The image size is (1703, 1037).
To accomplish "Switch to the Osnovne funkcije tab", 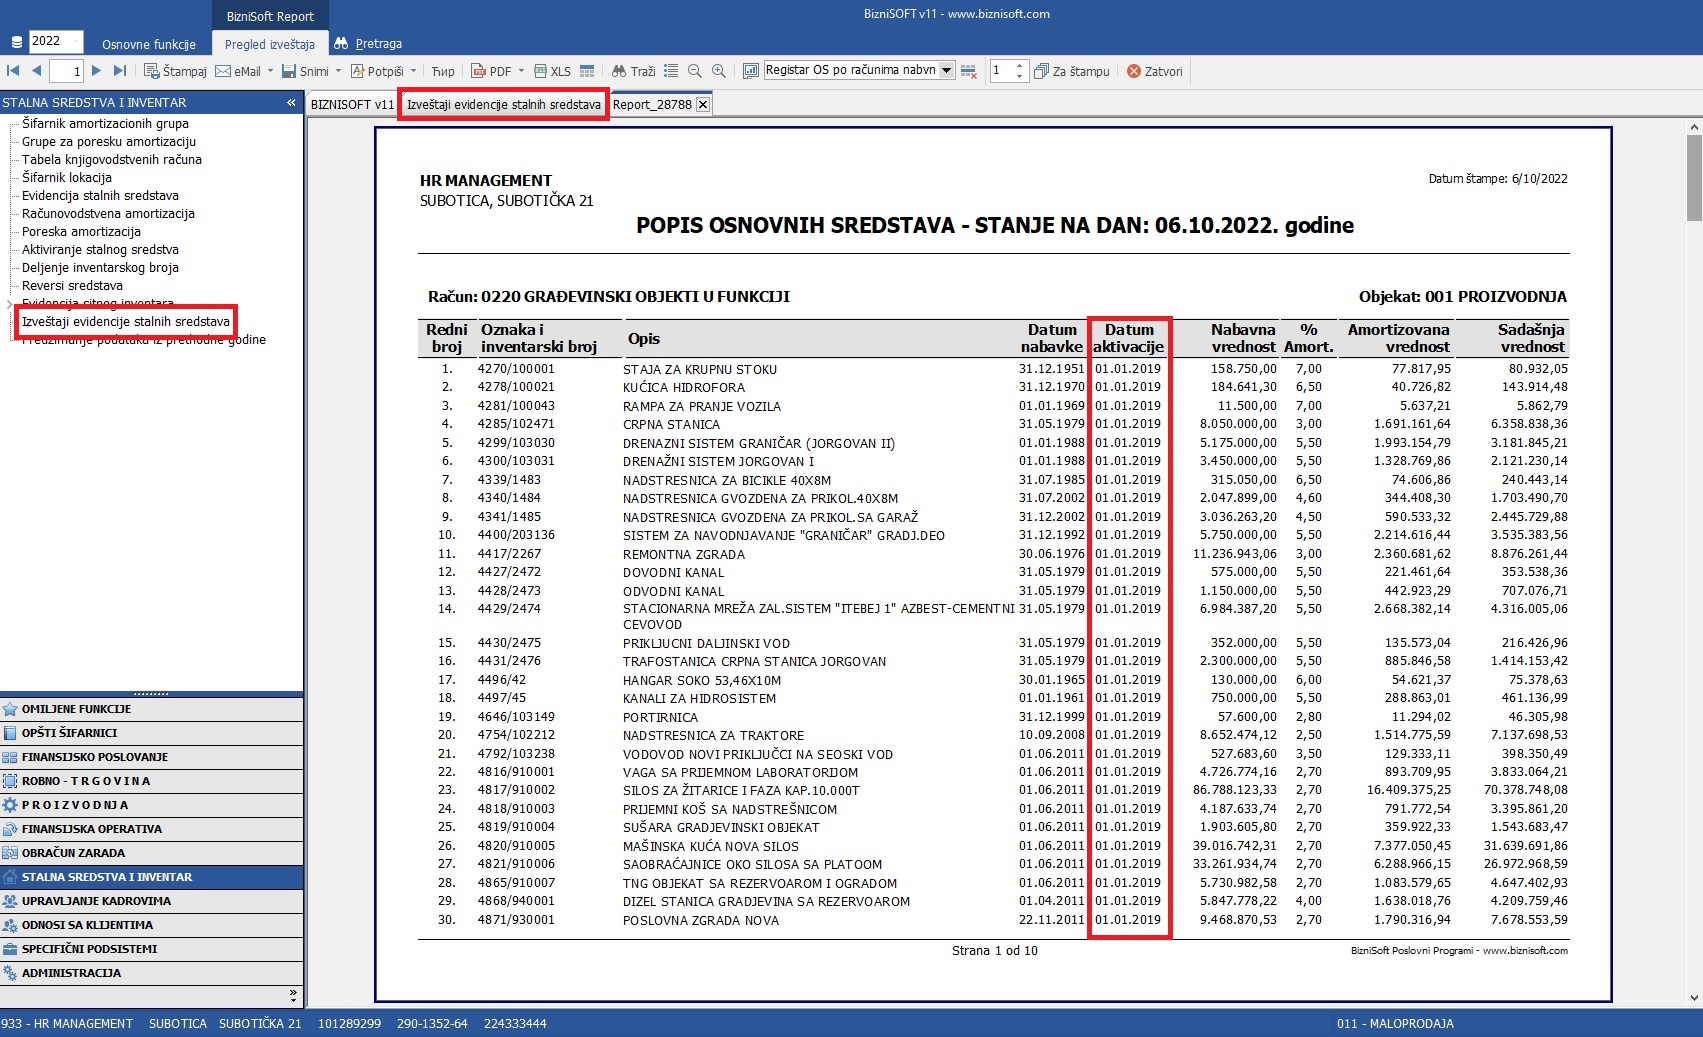I will tap(148, 44).
